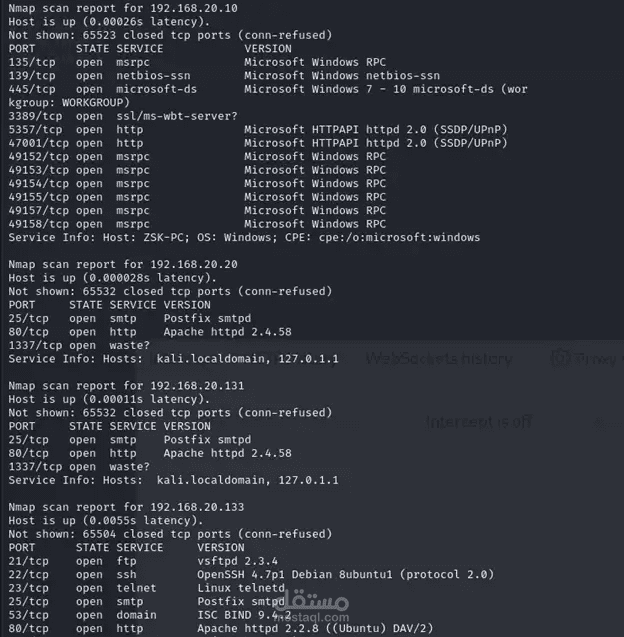The height and width of the screenshot is (637, 624).
Task: Click the OpenSSH 4.7p1 Debian version text
Action: pos(300,574)
